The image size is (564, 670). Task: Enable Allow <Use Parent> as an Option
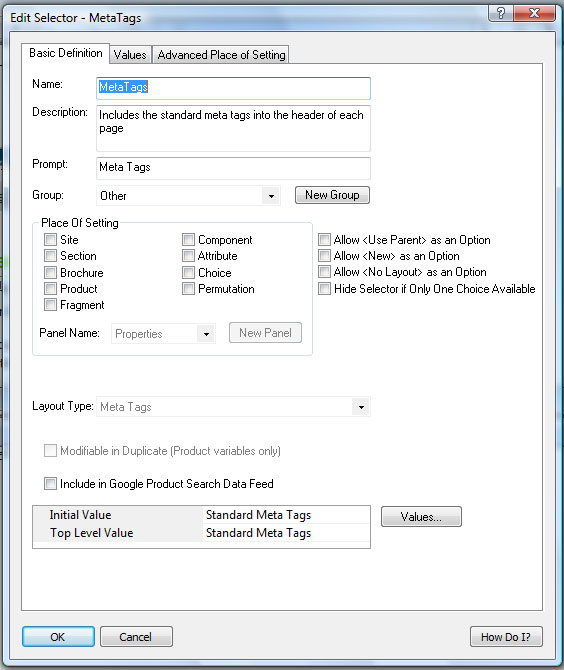(x=324, y=240)
